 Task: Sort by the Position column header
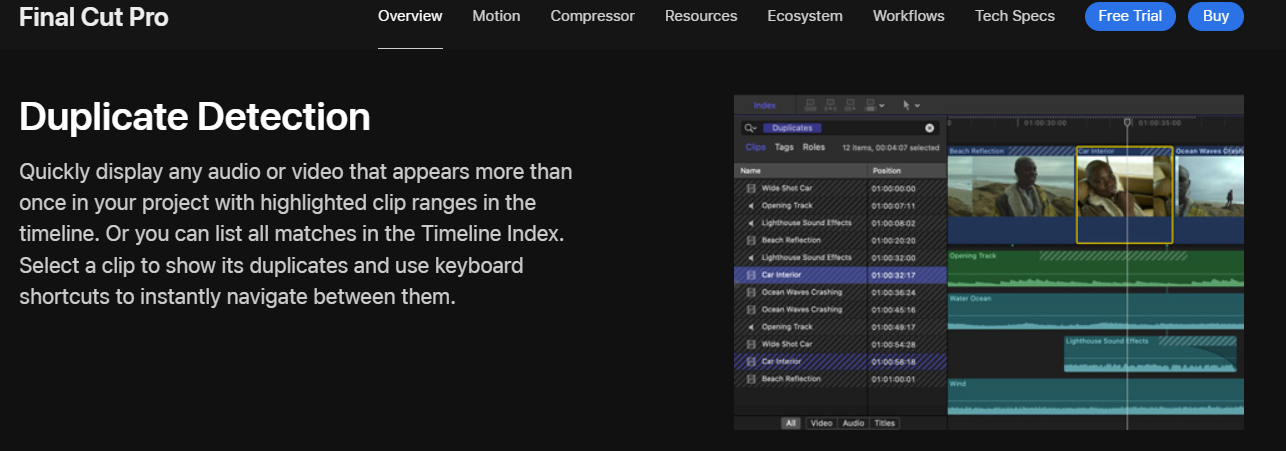[886, 171]
